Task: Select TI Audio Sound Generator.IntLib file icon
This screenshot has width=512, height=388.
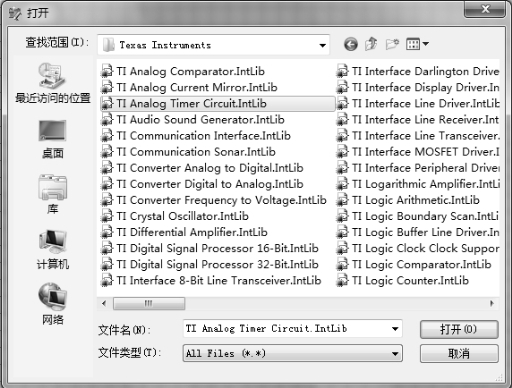Action: [107, 119]
